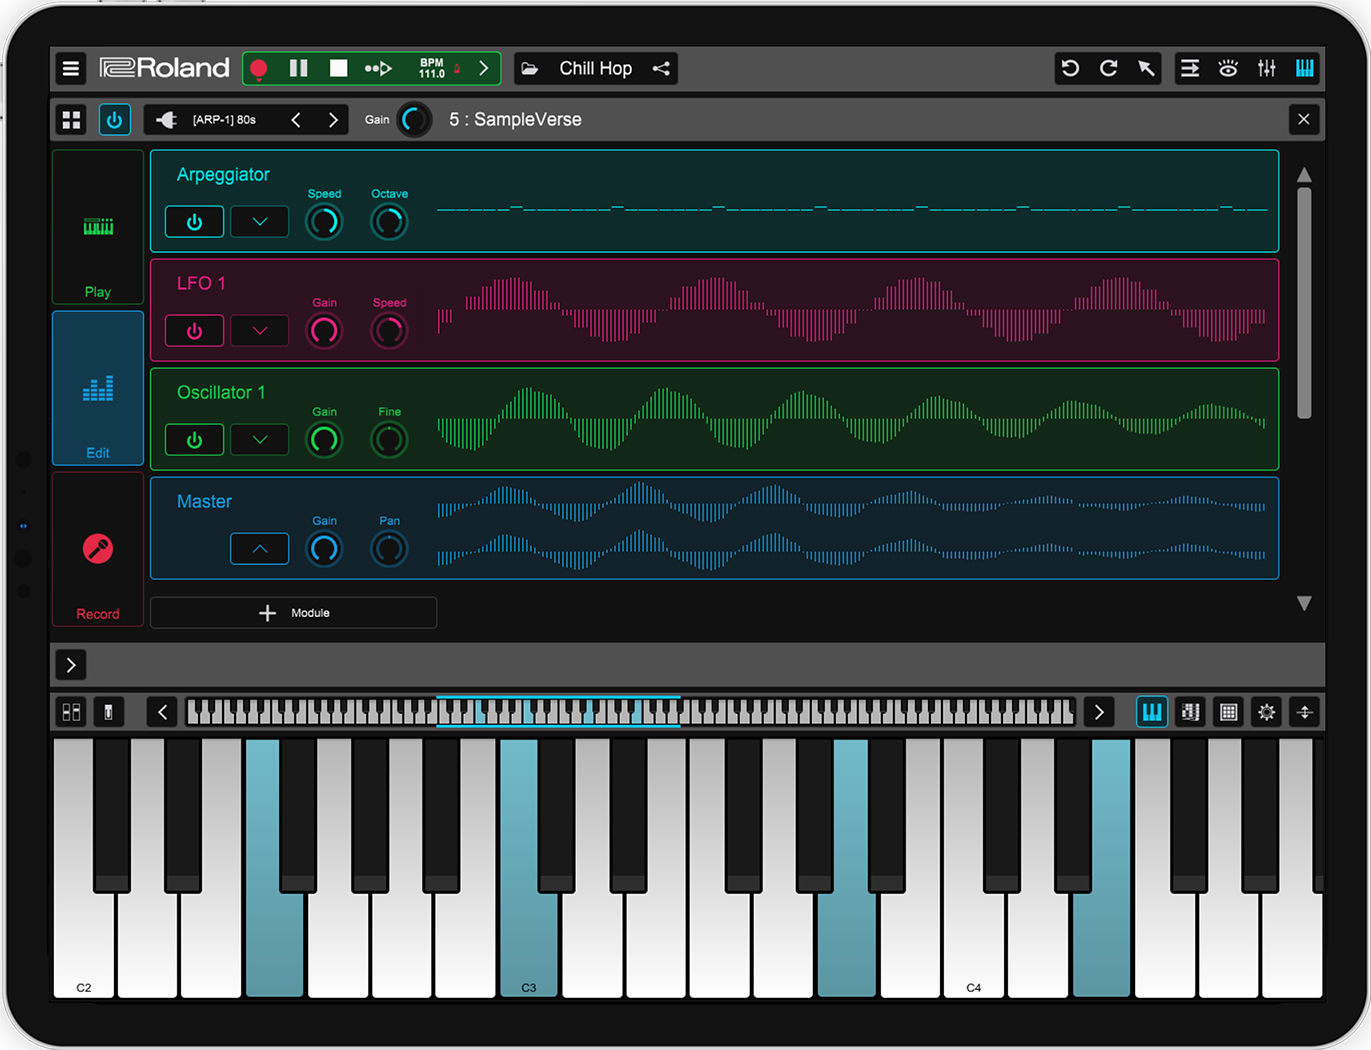
Task: Select the Play mode in the sidebar
Action: 97,226
